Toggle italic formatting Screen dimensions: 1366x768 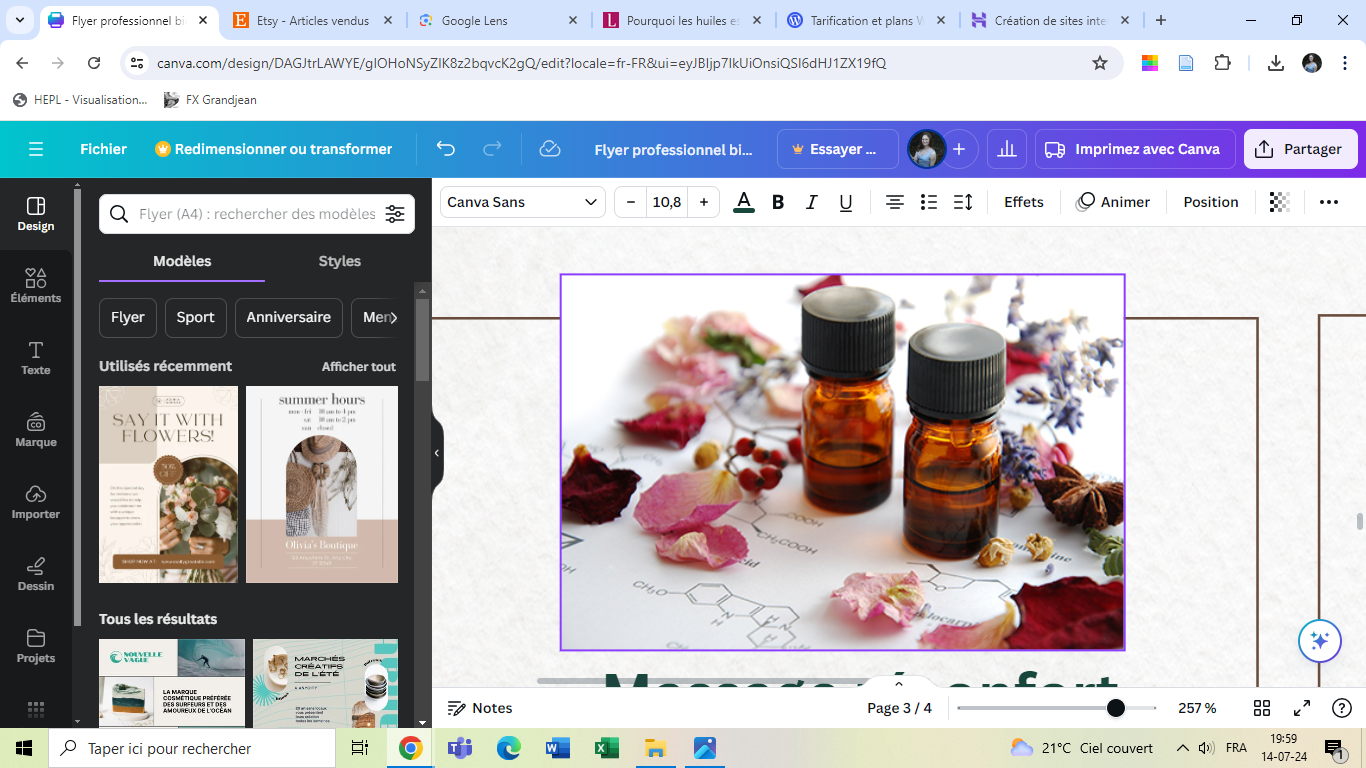click(812, 202)
